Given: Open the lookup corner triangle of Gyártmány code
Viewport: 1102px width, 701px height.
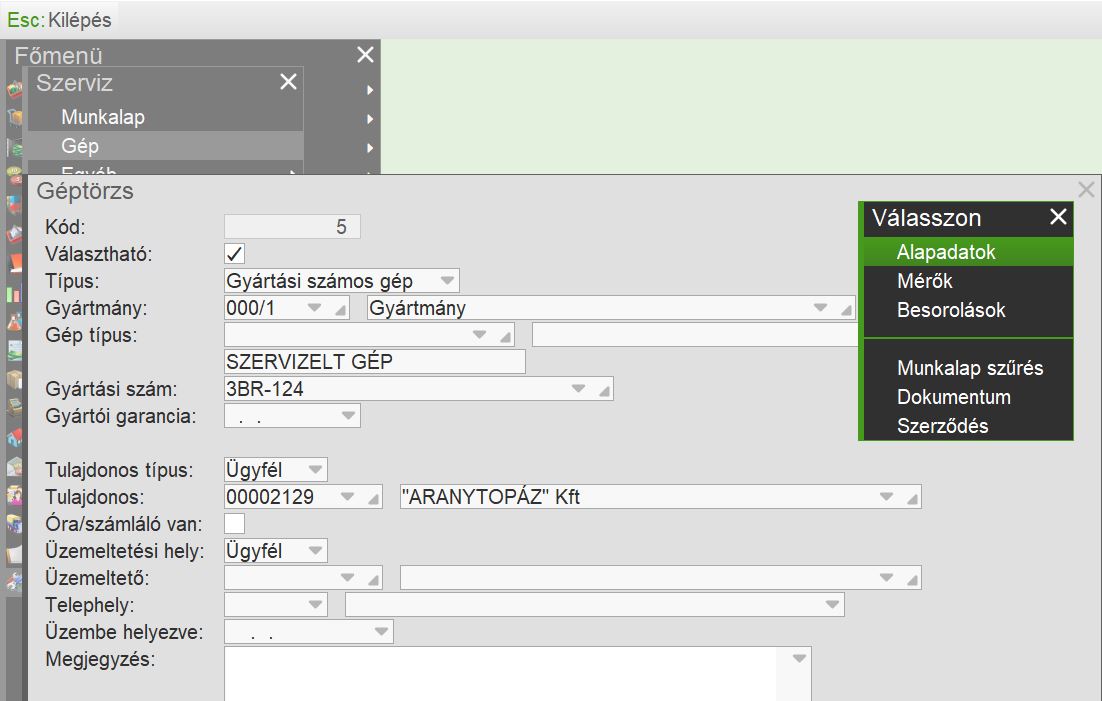Looking at the screenshot, I should (341, 309).
